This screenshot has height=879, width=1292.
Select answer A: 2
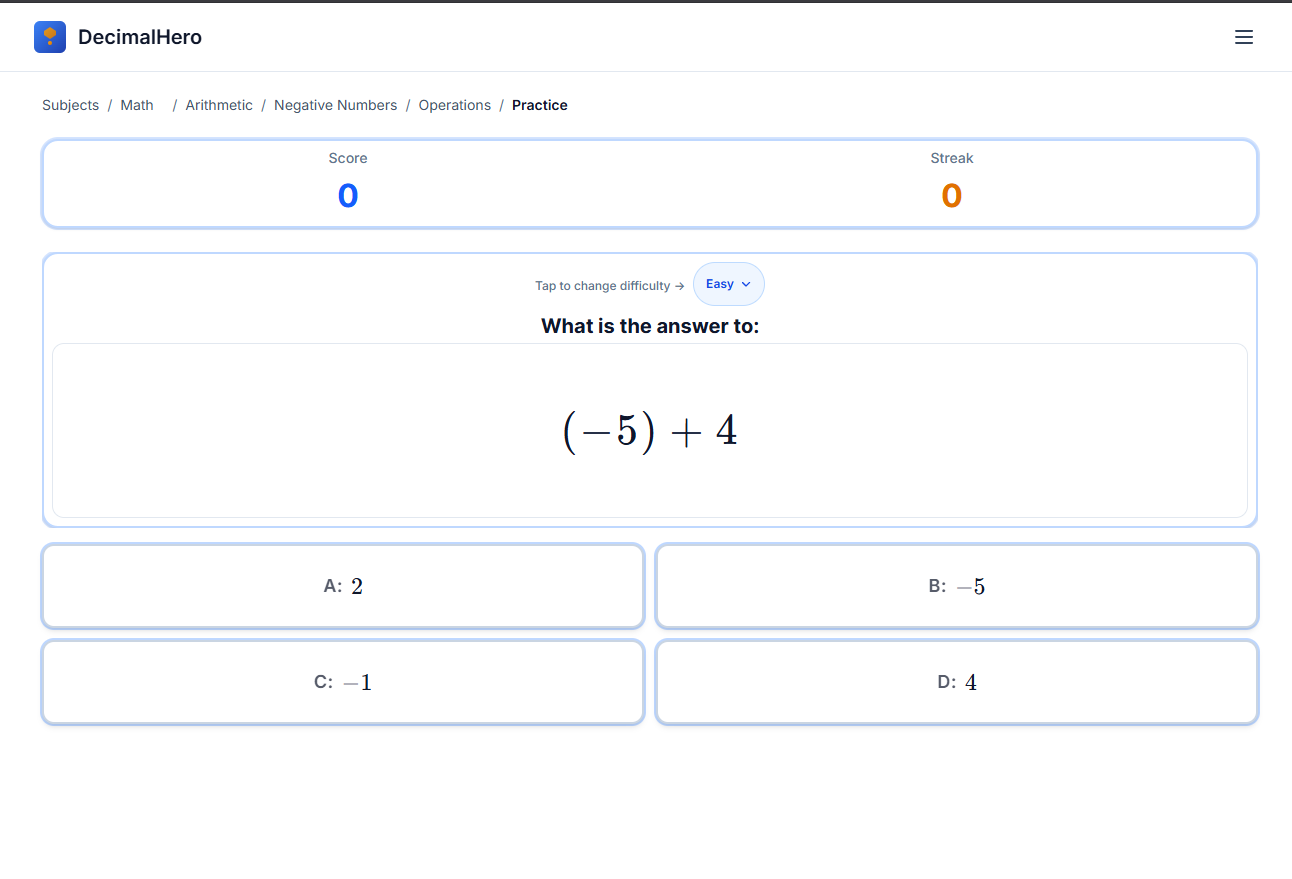click(343, 586)
